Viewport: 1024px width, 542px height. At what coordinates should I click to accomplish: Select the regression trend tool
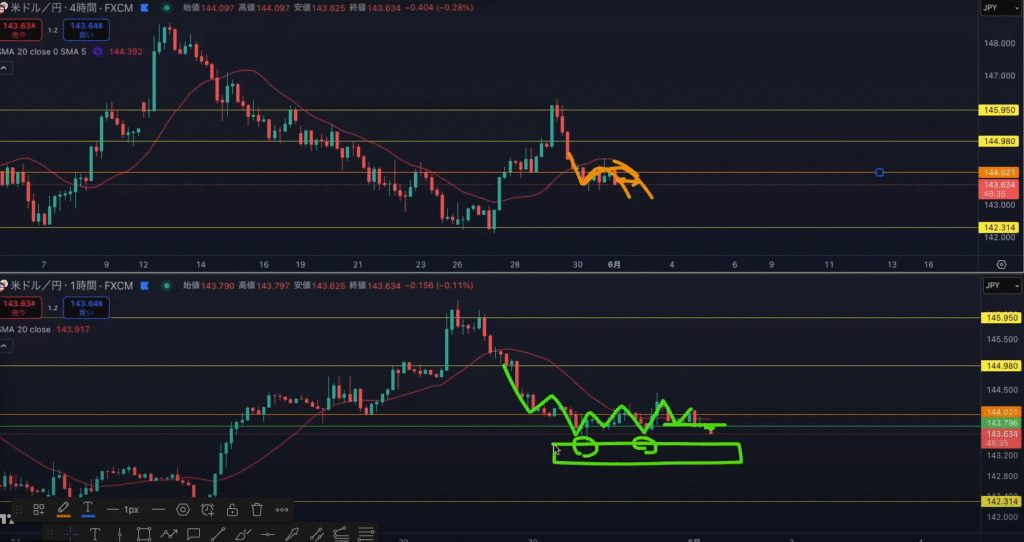click(x=340, y=534)
